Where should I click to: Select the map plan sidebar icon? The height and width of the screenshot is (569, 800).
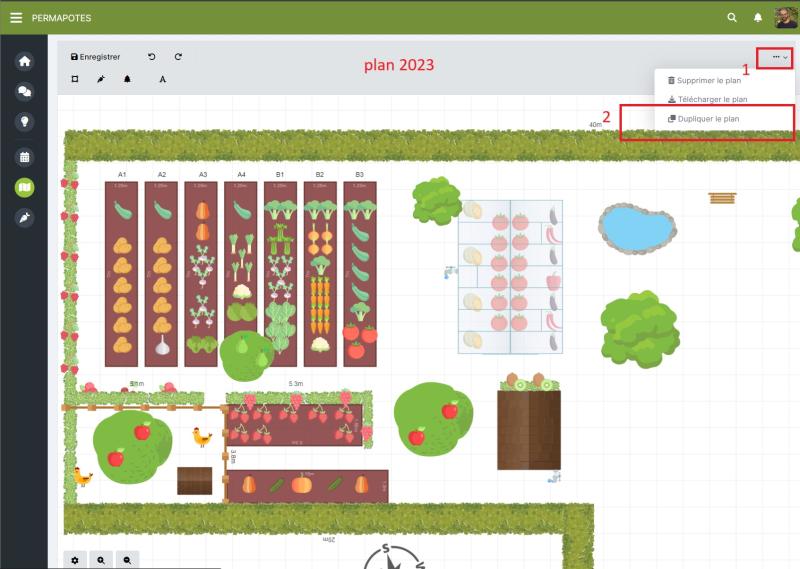tap(25, 187)
